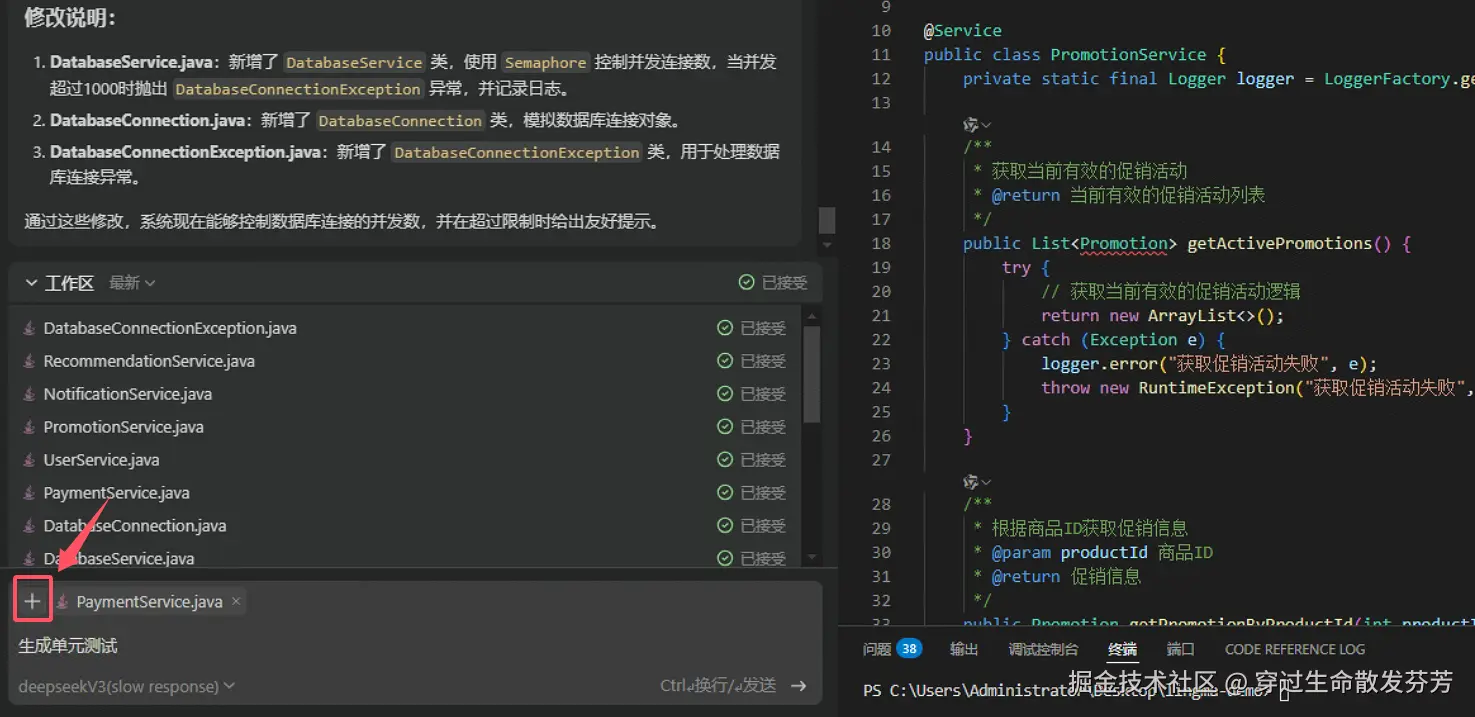This screenshot has width=1475, height=717.
Task: Open the CODE REFERENCE LOG tab
Action: (1294, 649)
